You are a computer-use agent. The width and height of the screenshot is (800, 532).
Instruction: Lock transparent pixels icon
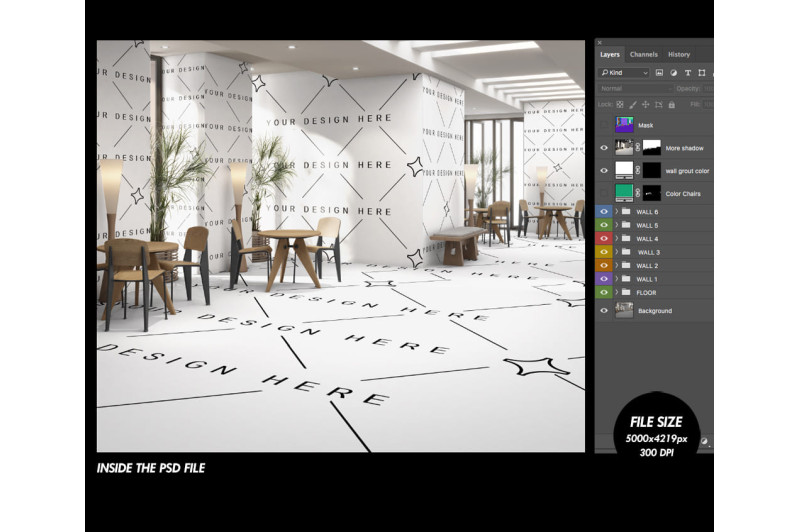click(x=620, y=104)
